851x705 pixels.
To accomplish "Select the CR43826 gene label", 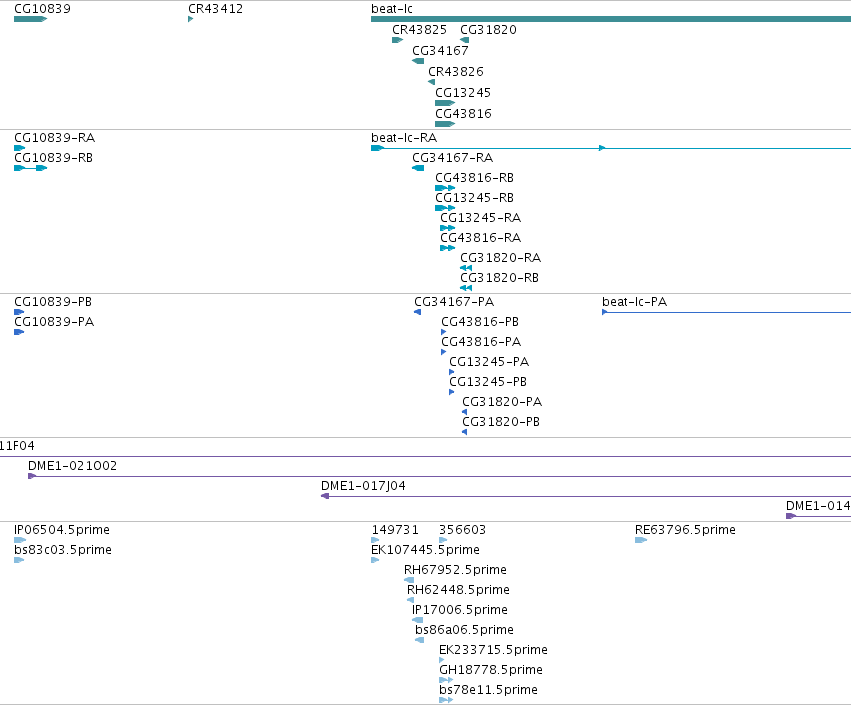I will click(456, 72).
